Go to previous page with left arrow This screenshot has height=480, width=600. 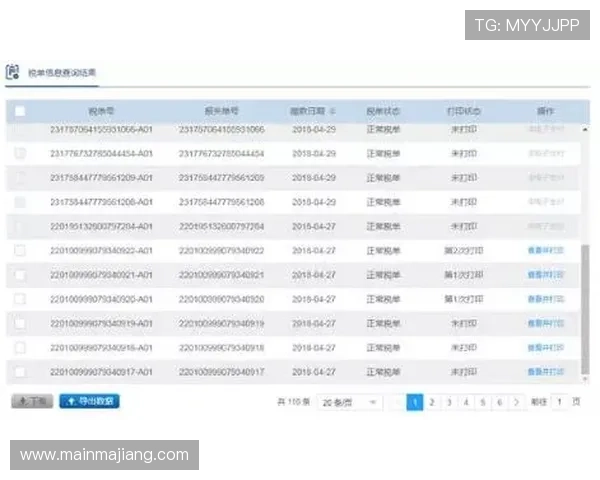(397, 402)
